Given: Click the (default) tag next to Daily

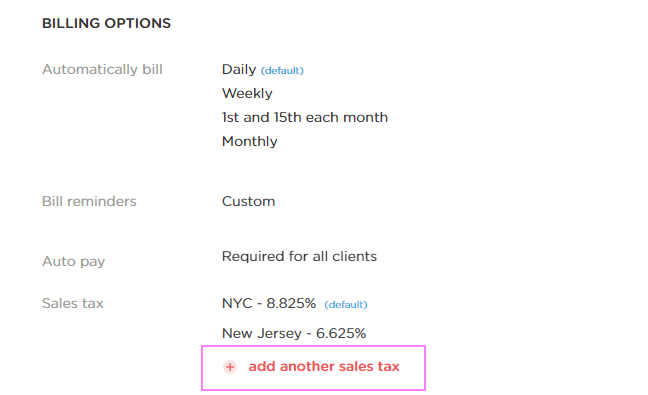Looking at the screenshot, I should click(282, 71).
